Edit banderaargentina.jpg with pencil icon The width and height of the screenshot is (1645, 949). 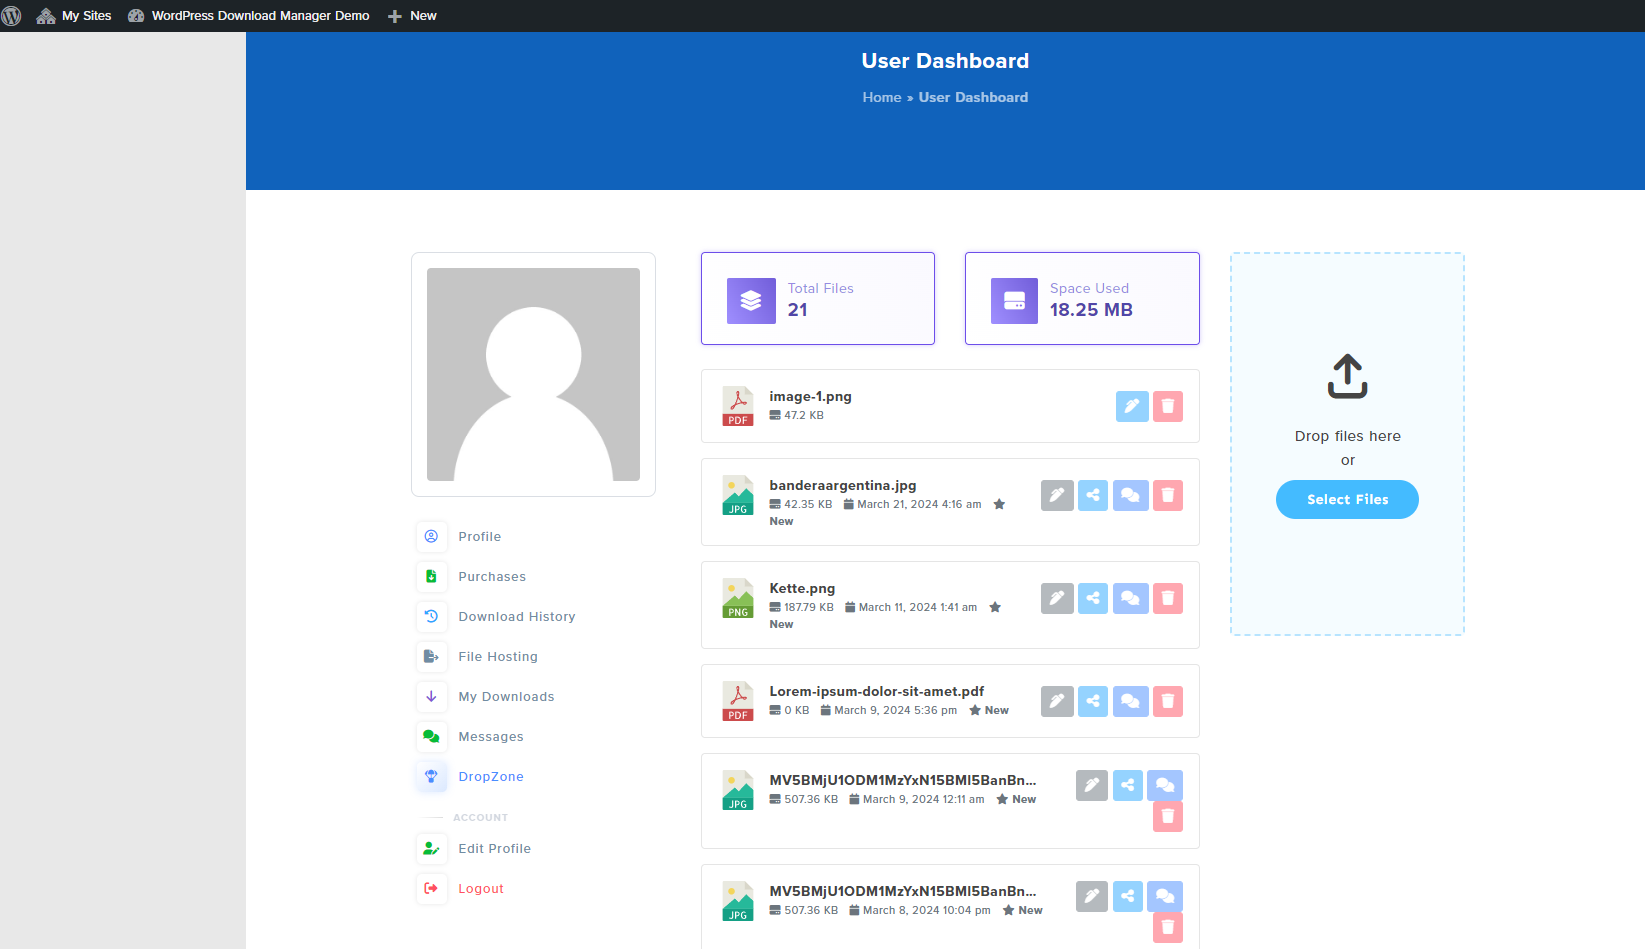[x=1057, y=495]
